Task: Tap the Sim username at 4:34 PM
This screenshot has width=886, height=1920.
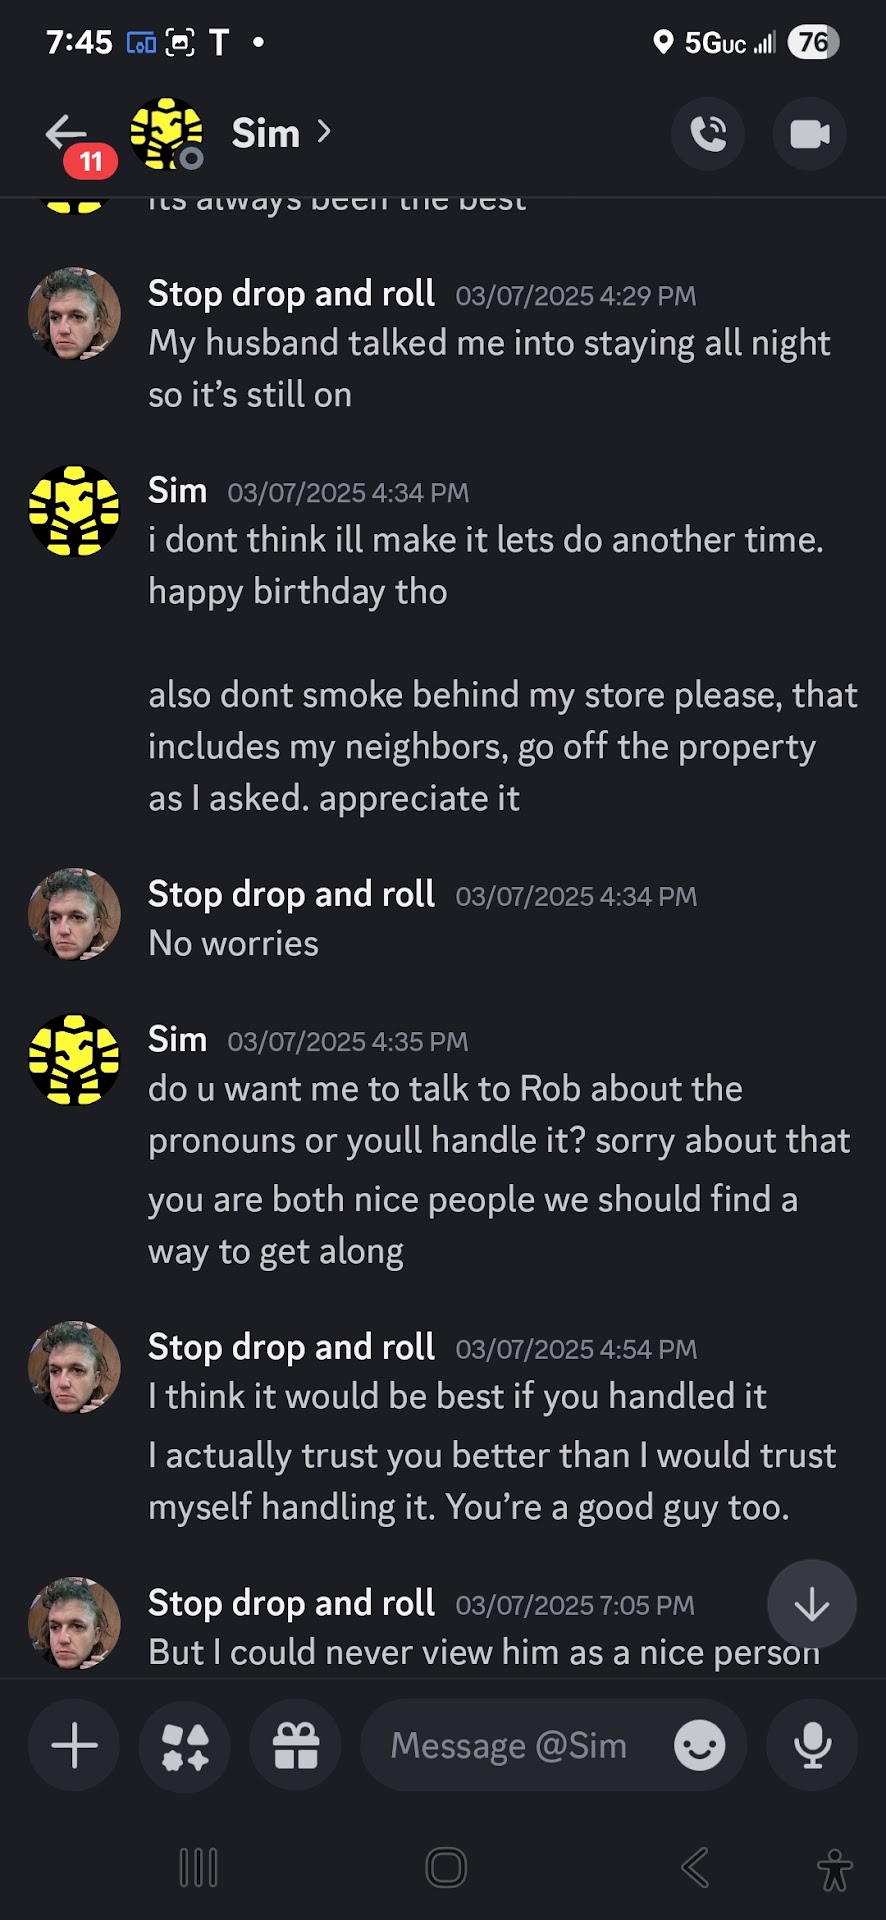Action: [x=177, y=490]
